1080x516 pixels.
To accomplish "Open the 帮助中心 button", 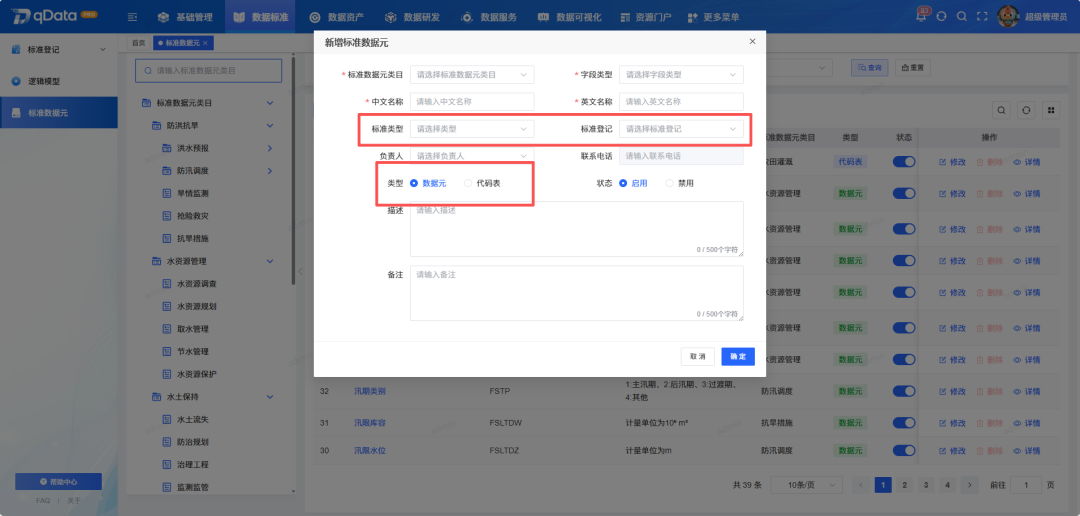I will tap(59, 482).
